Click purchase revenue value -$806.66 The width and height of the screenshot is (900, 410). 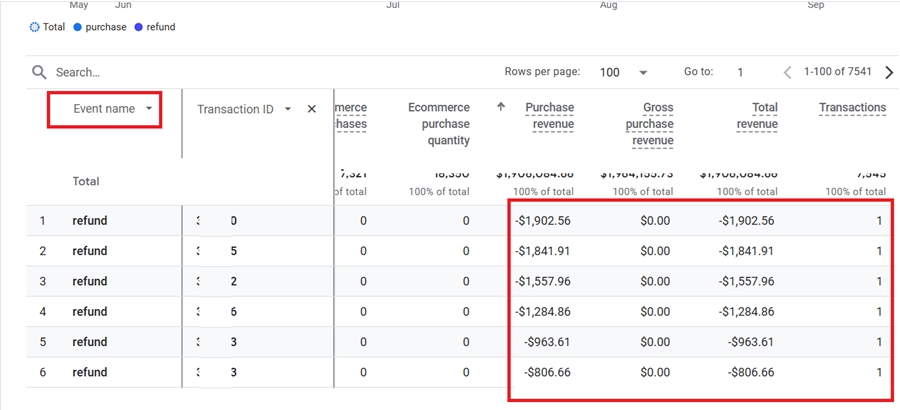coord(547,372)
